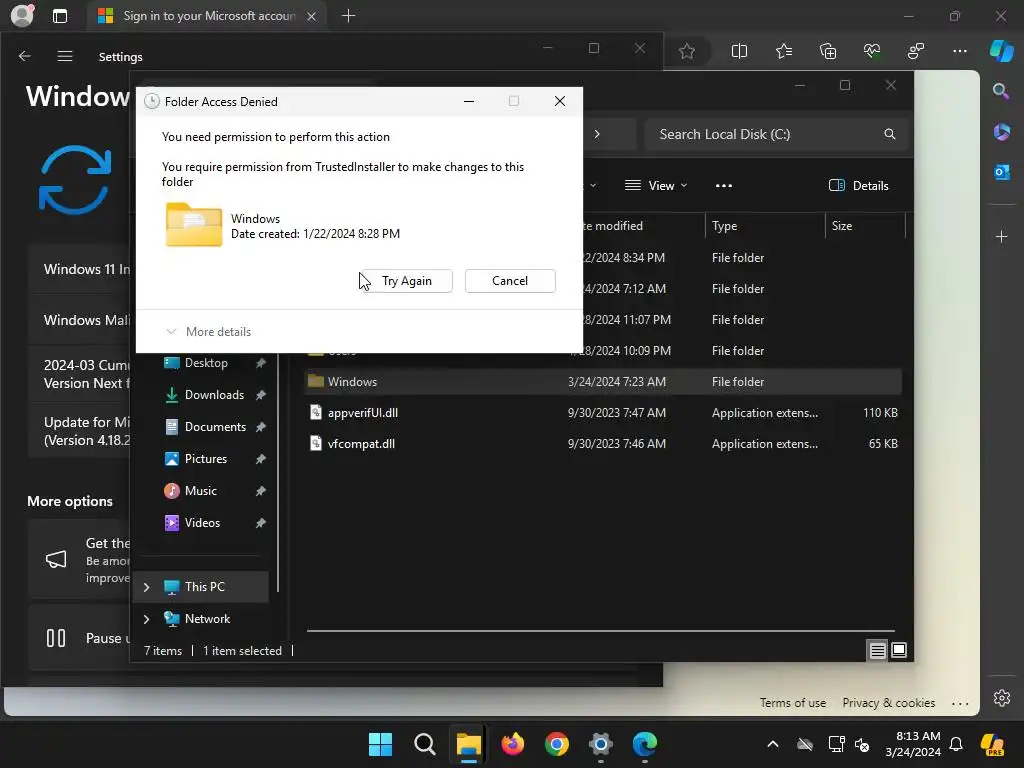Expand the Network tree node
This screenshot has height=768, width=1024.
[x=146, y=619]
